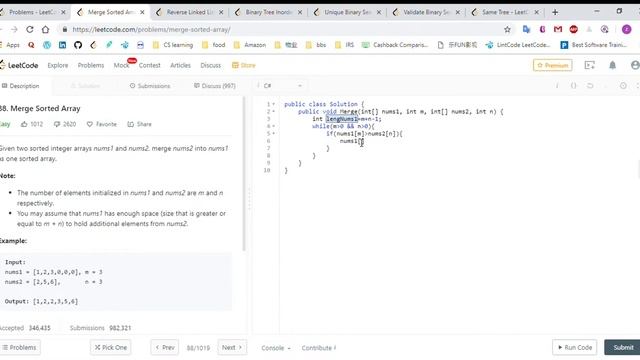Screen dimensions: 640x360
Task: Switch to the Description tab
Action: point(21,86)
